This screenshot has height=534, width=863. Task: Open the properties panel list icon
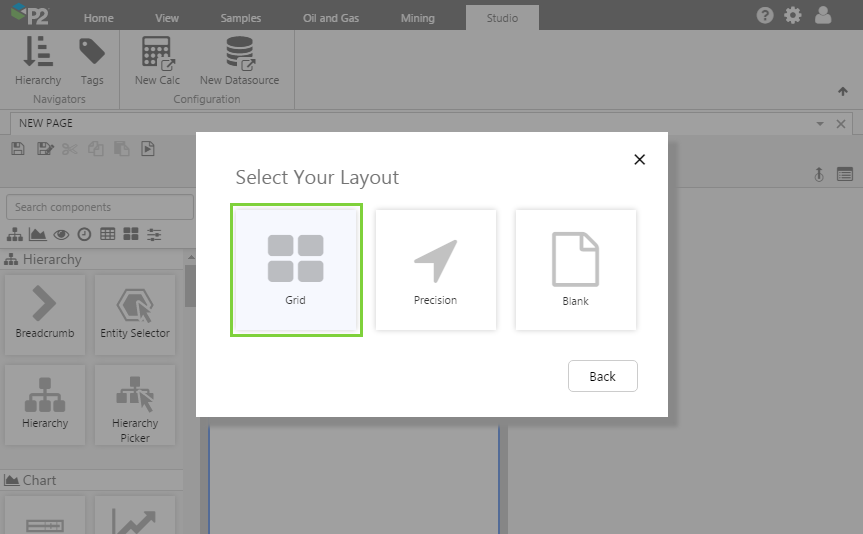pos(845,175)
